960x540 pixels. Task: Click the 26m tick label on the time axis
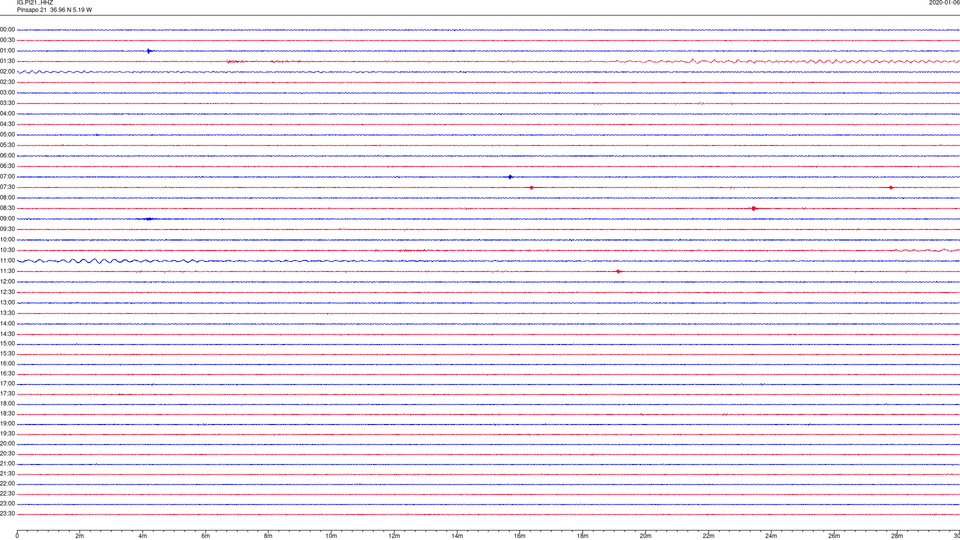[834, 536]
